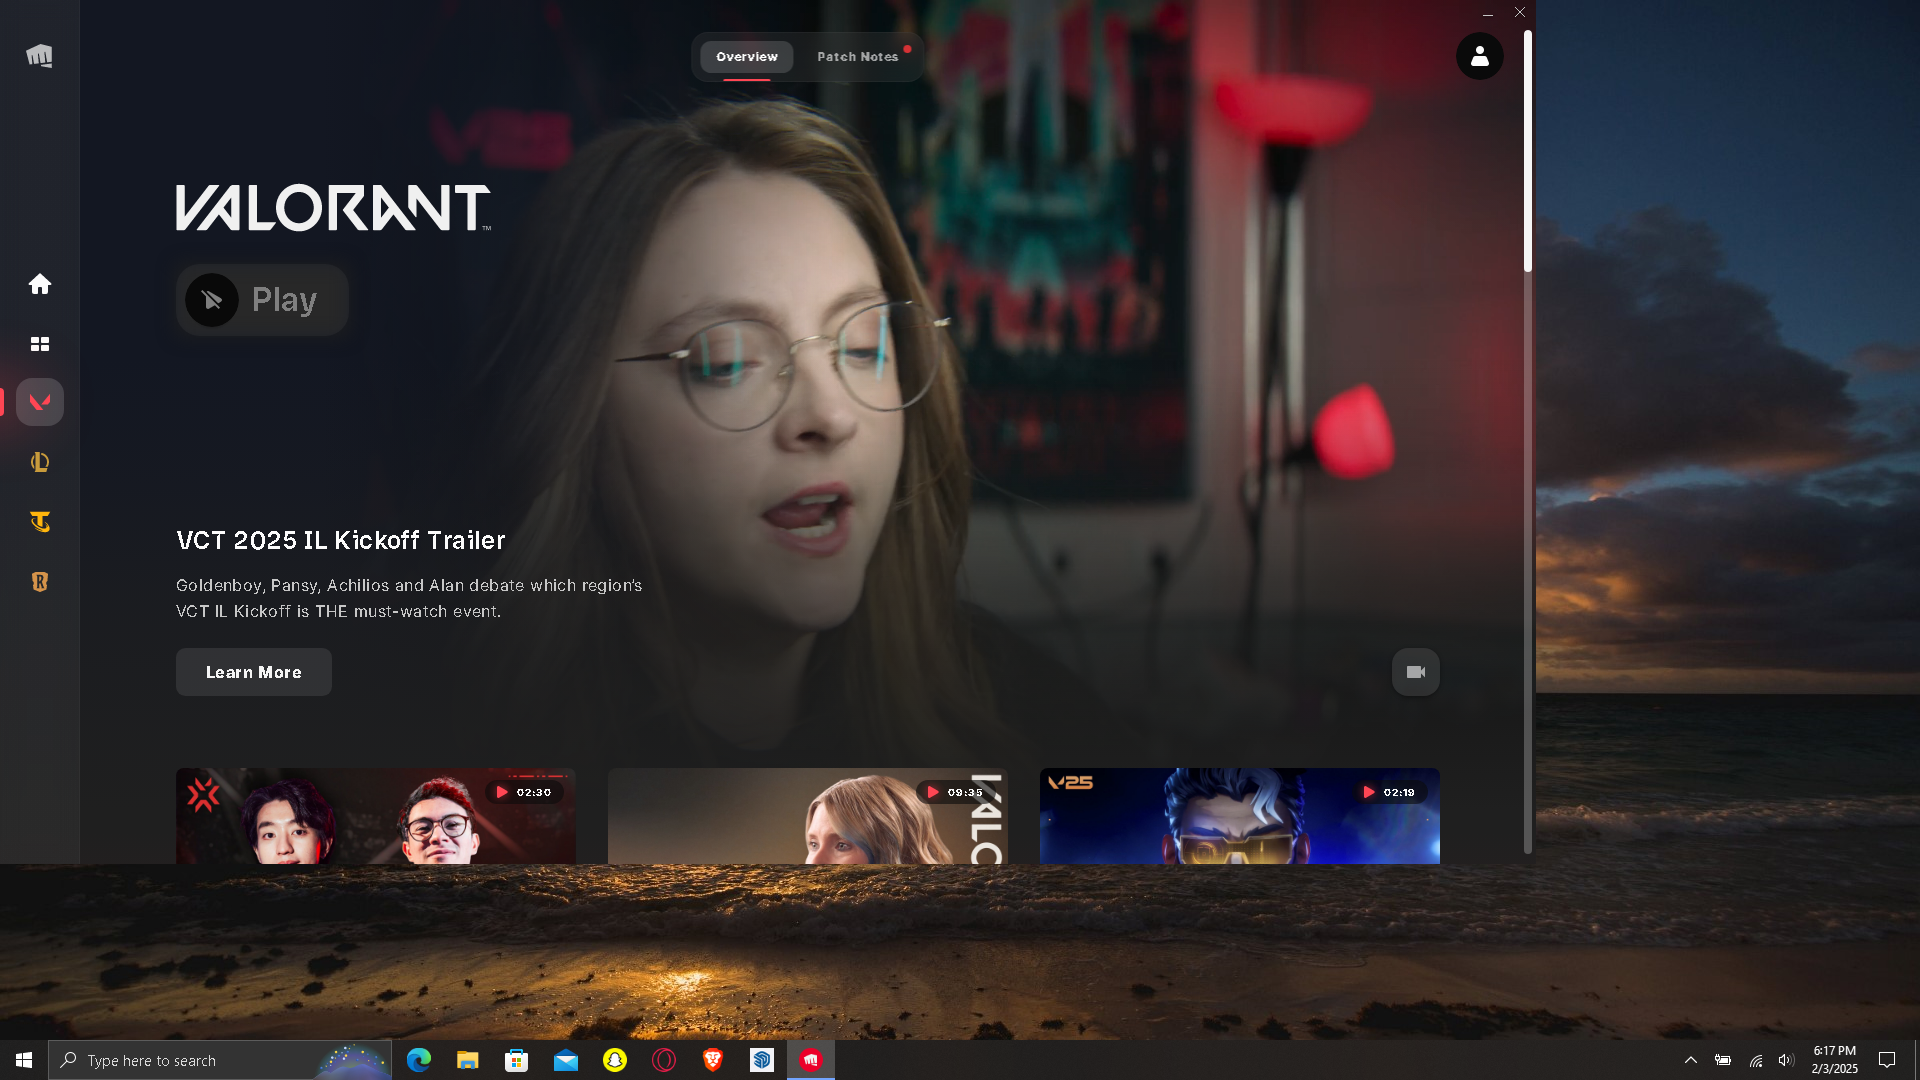Switch to the Patch Notes tab
This screenshot has height=1080, width=1920.
point(858,57)
